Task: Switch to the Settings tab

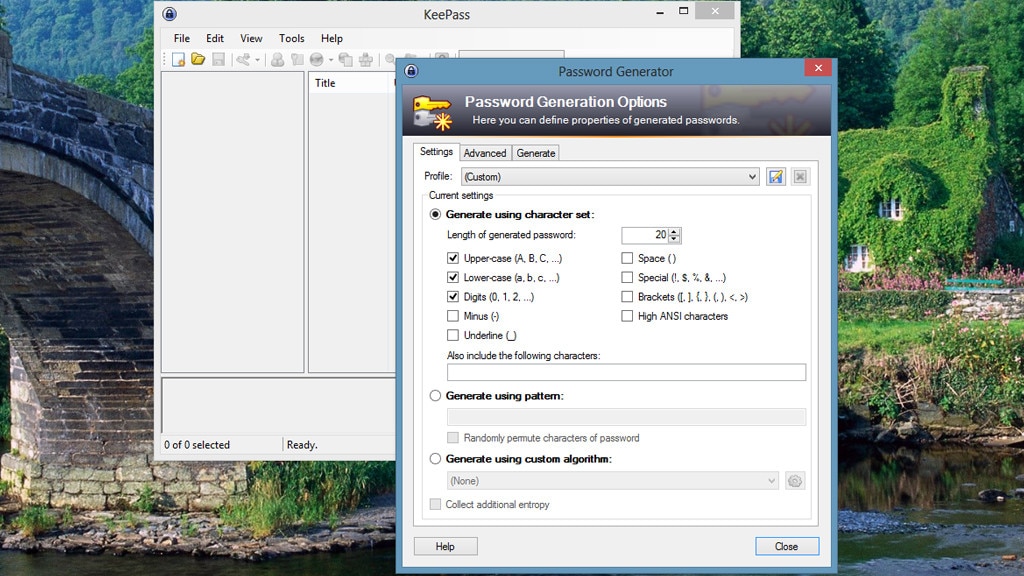Action: [436, 152]
